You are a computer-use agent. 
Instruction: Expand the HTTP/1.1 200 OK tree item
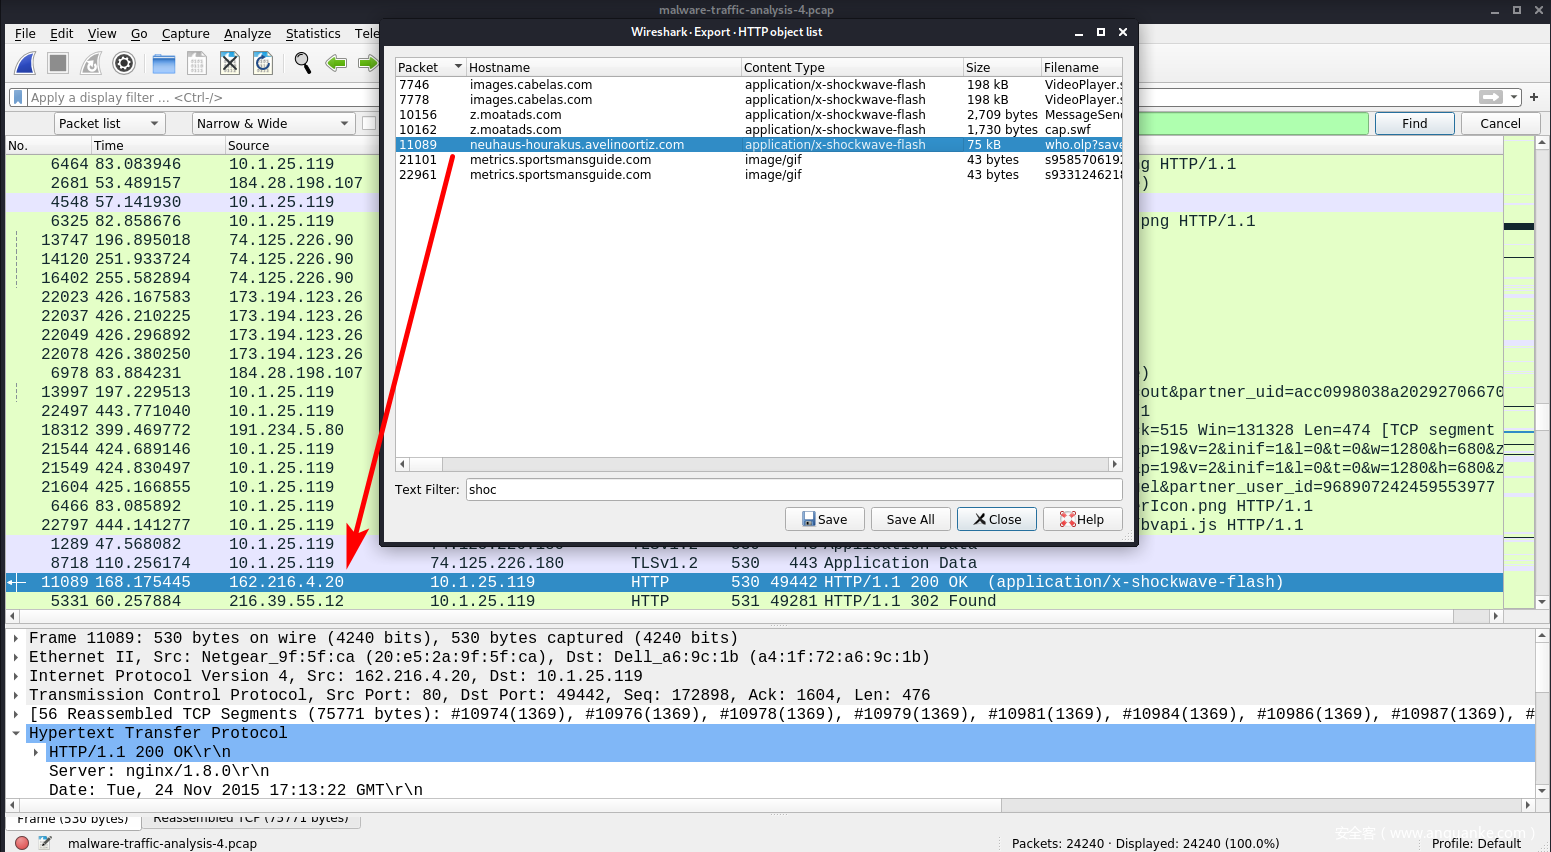point(37,752)
